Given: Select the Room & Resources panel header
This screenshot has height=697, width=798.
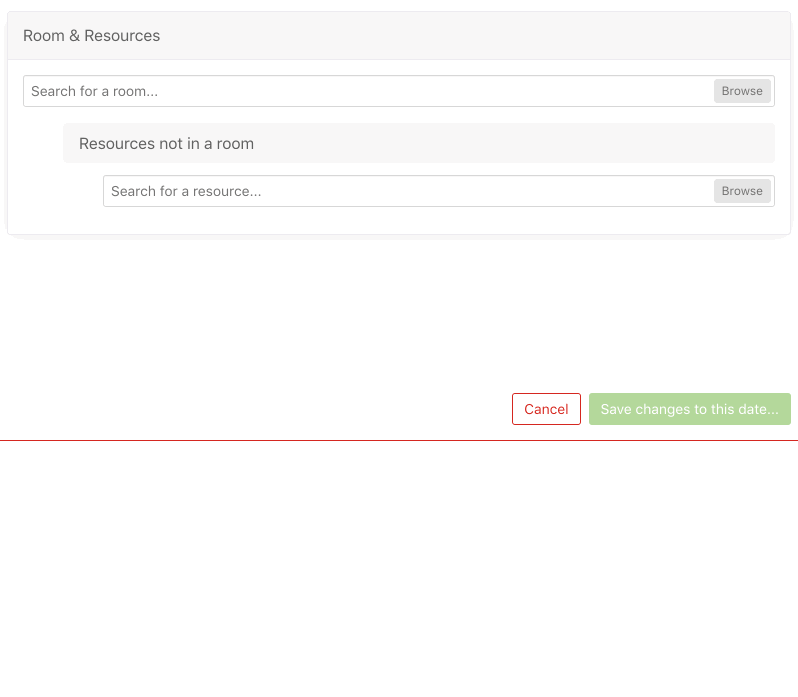Looking at the screenshot, I should [x=398, y=36].
